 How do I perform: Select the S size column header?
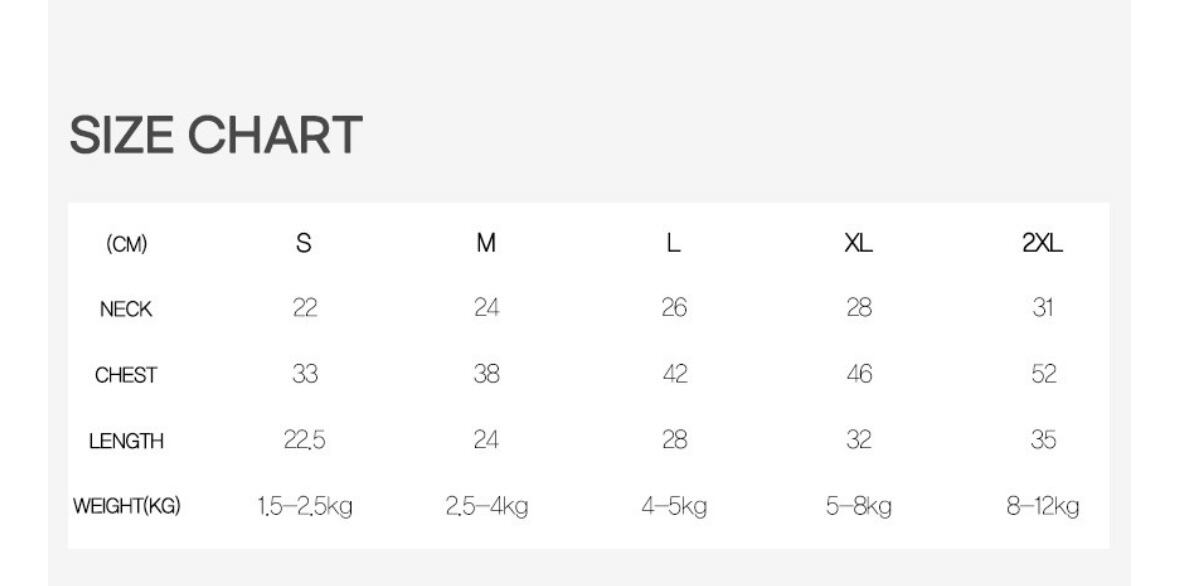pyautogui.click(x=304, y=245)
